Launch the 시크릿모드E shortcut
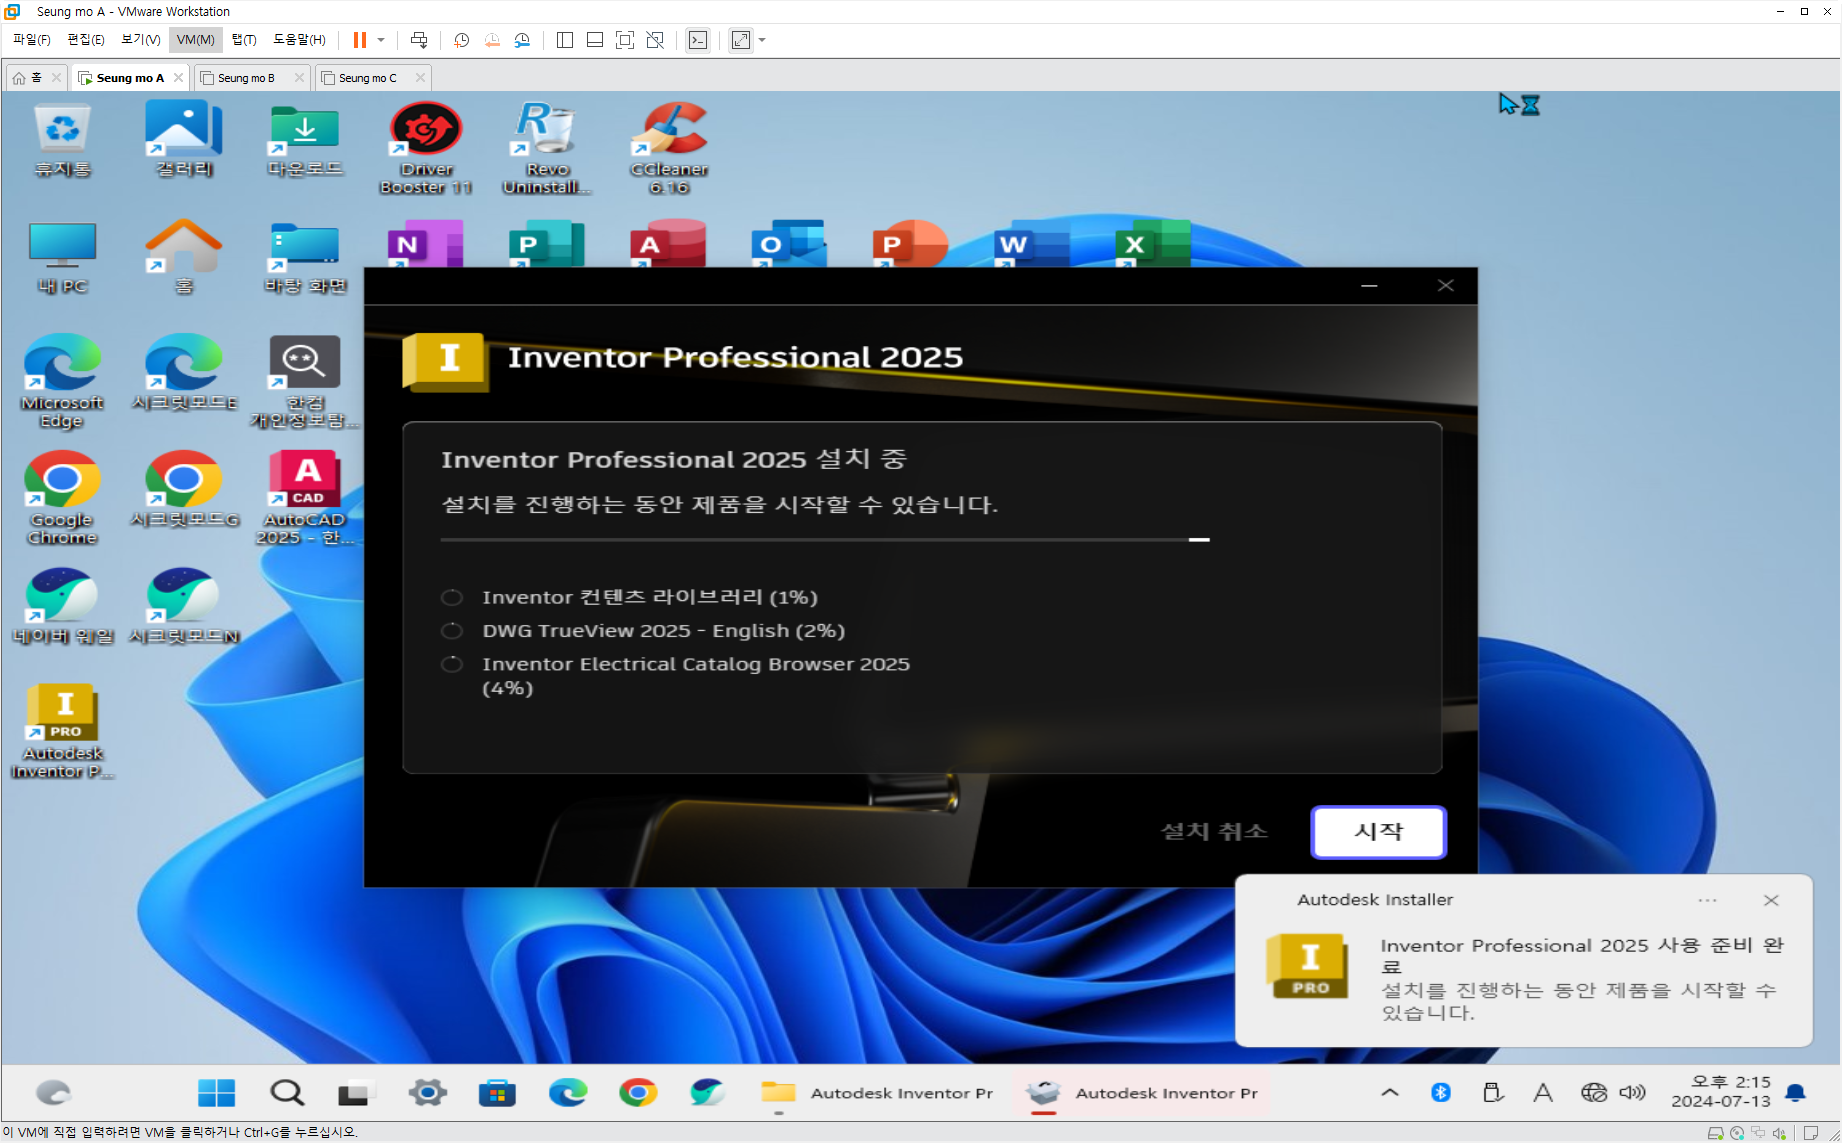Viewport: 1842px width, 1143px height. pyautogui.click(x=184, y=374)
